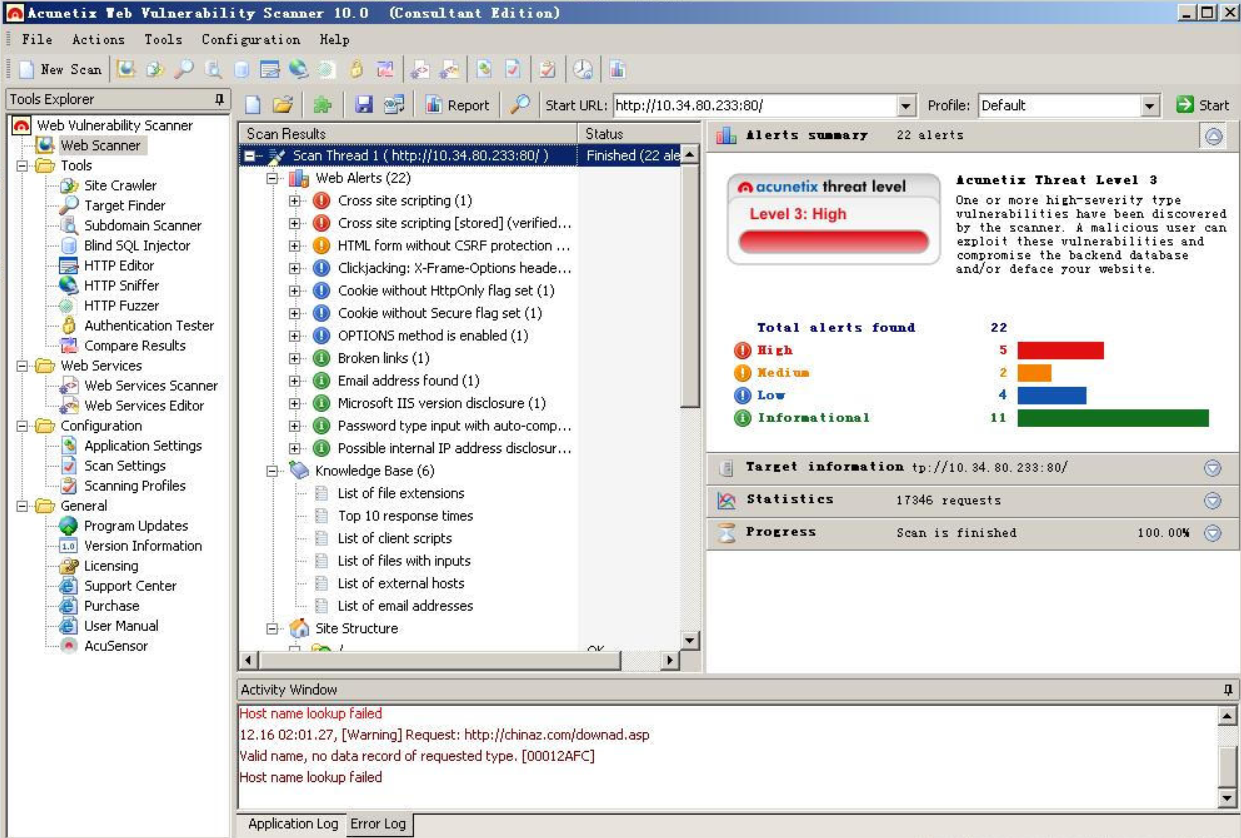Pin the Tools Explorer panel
Viewport: 1241px width, 838px height.
point(220,99)
